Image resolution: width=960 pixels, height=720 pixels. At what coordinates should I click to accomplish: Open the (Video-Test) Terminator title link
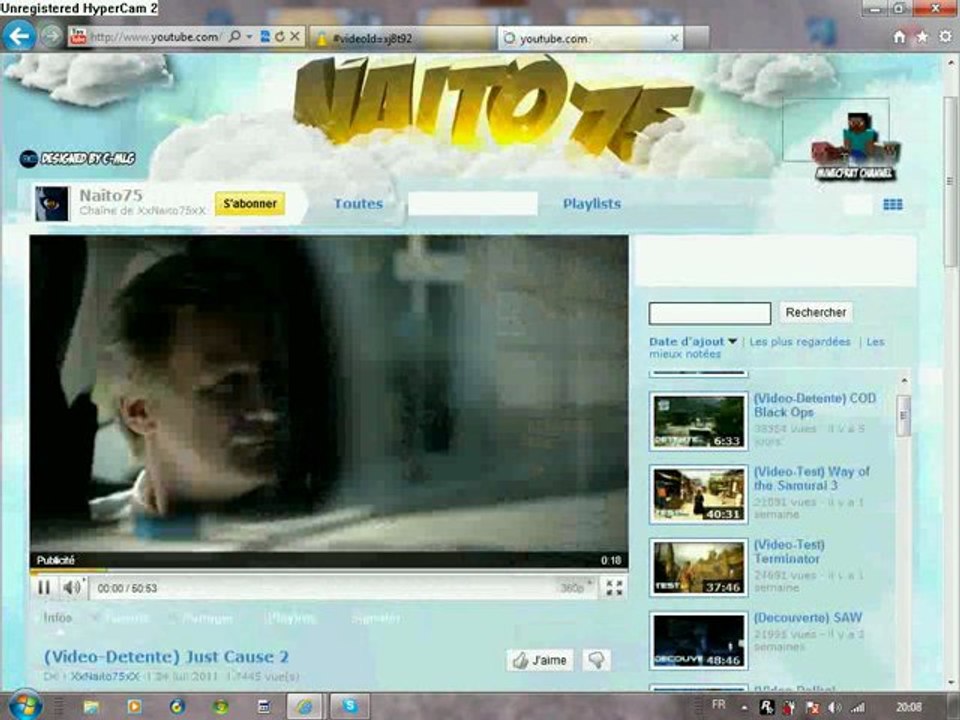(x=789, y=552)
